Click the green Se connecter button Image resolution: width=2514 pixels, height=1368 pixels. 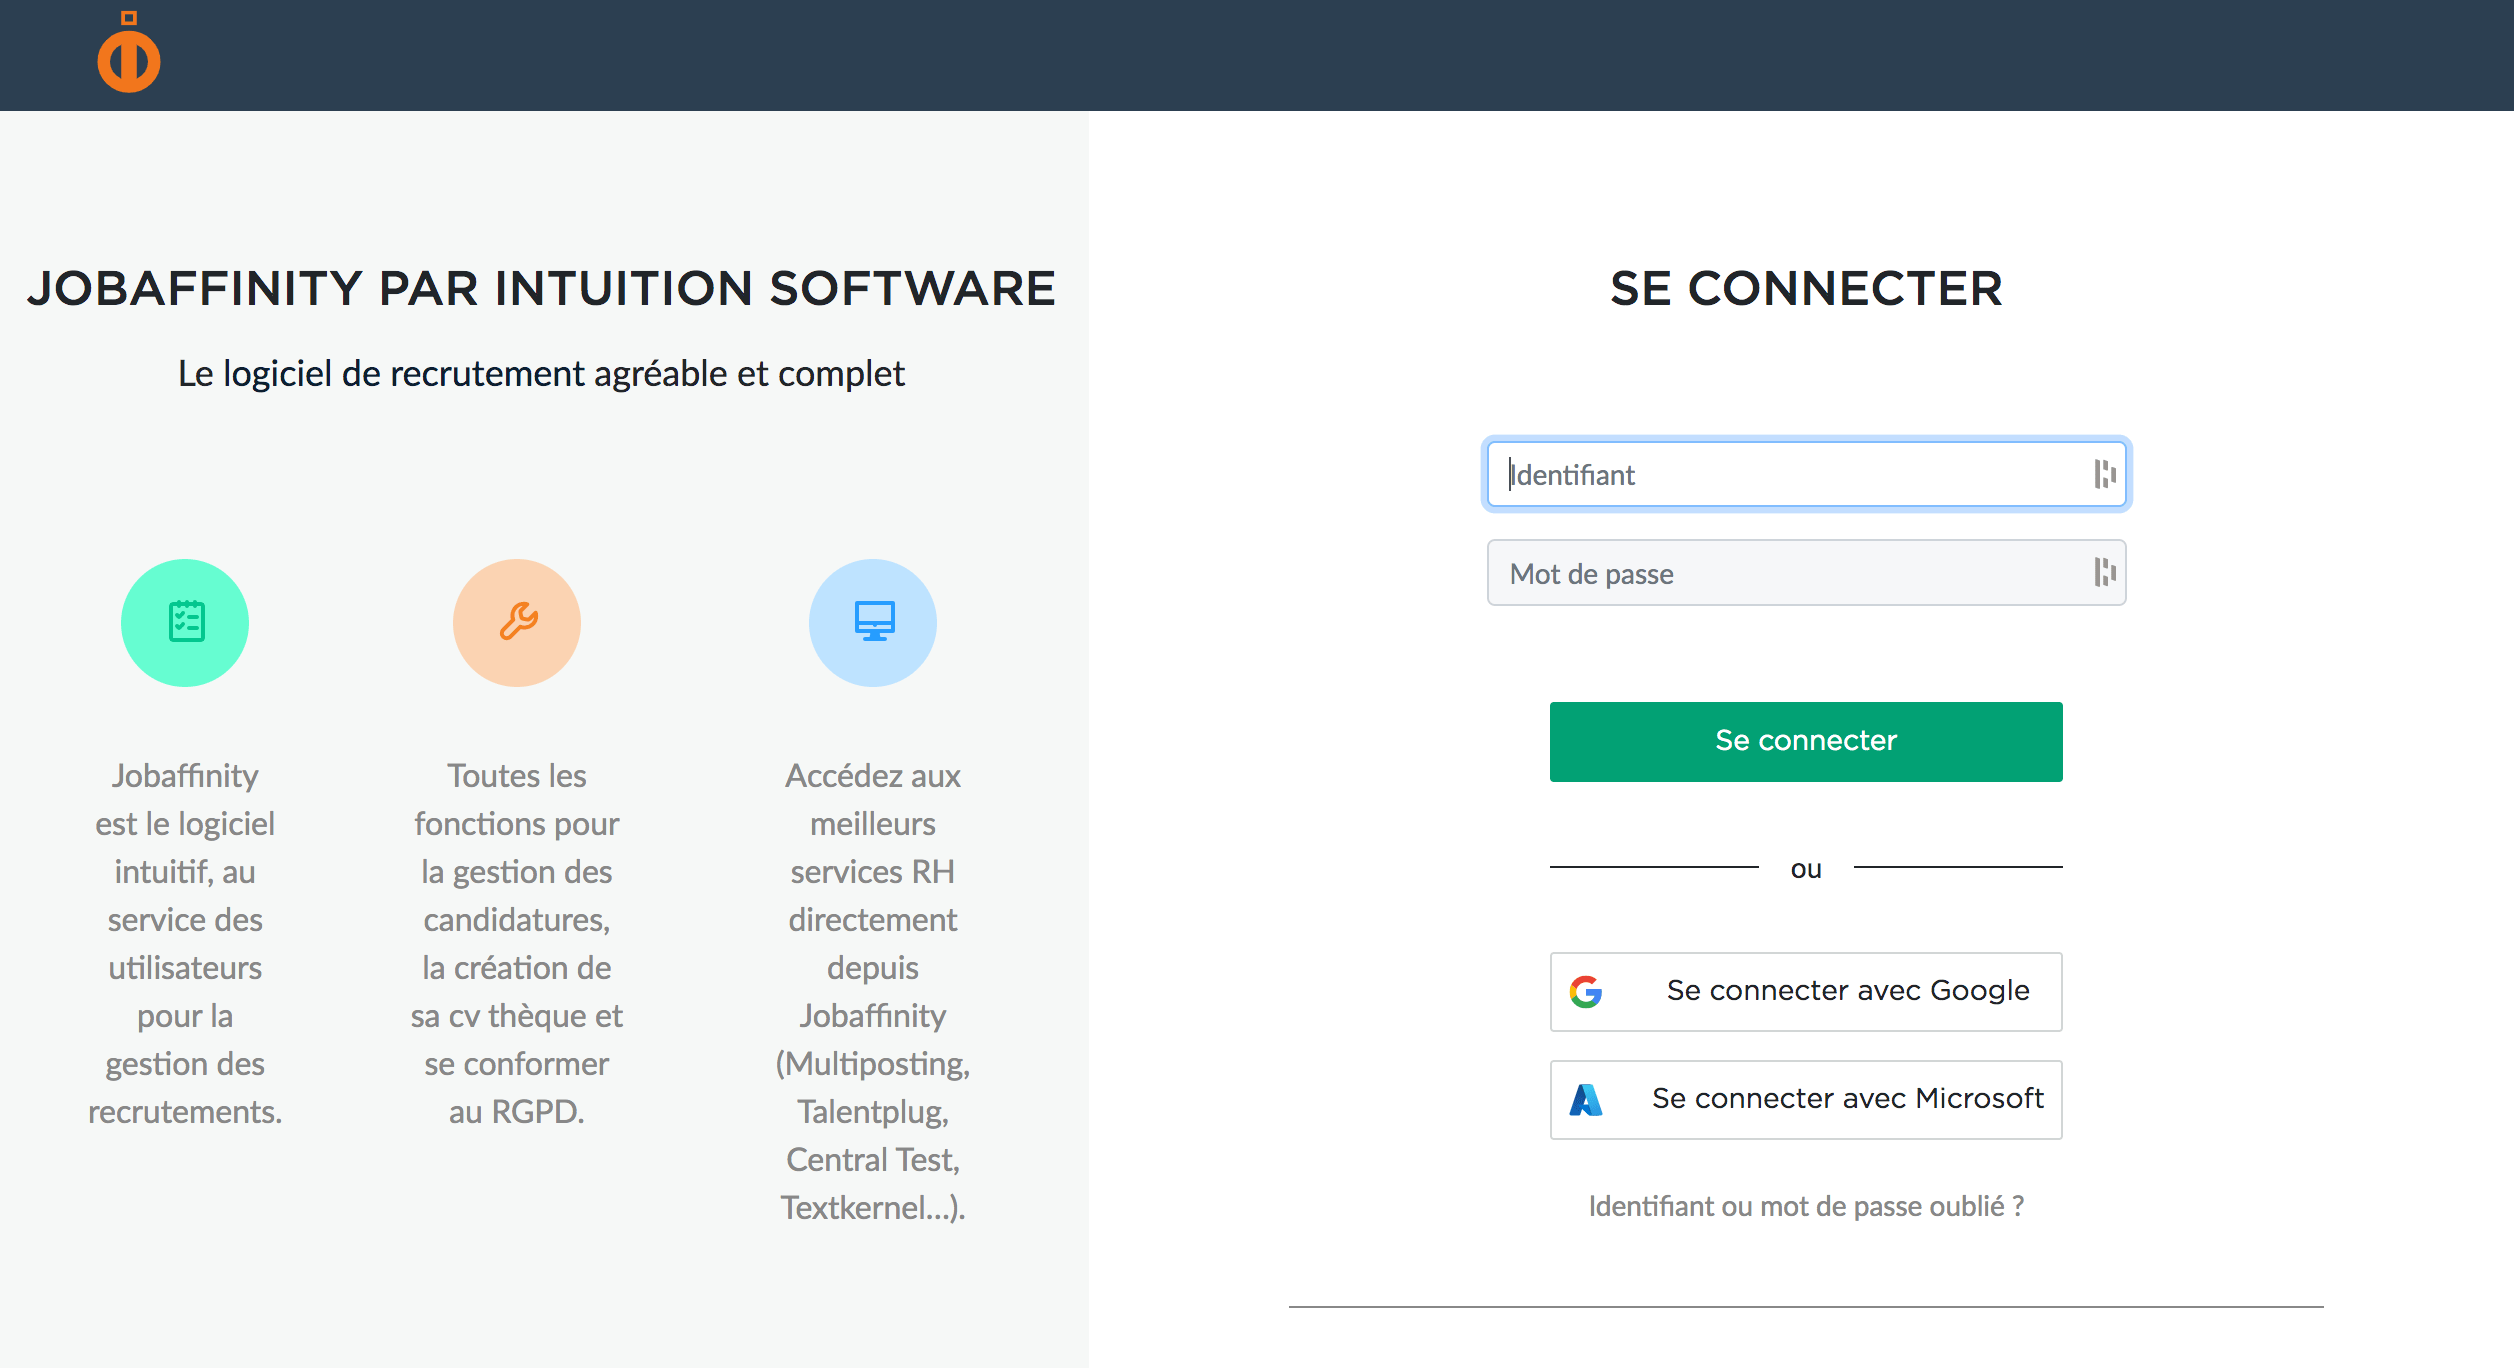tap(1806, 741)
